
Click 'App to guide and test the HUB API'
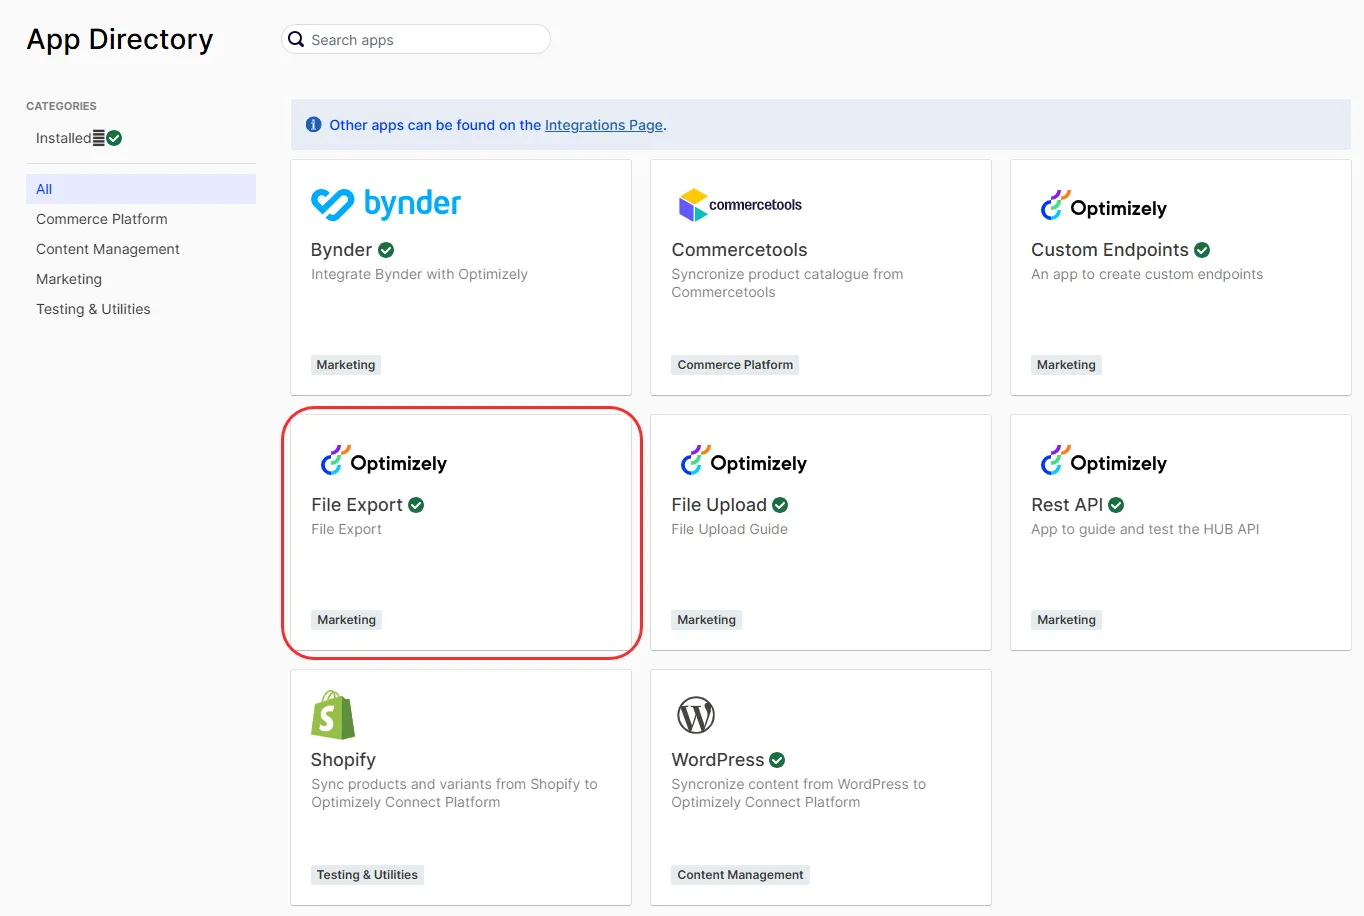pyautogui.click(x=1145, y=529)
